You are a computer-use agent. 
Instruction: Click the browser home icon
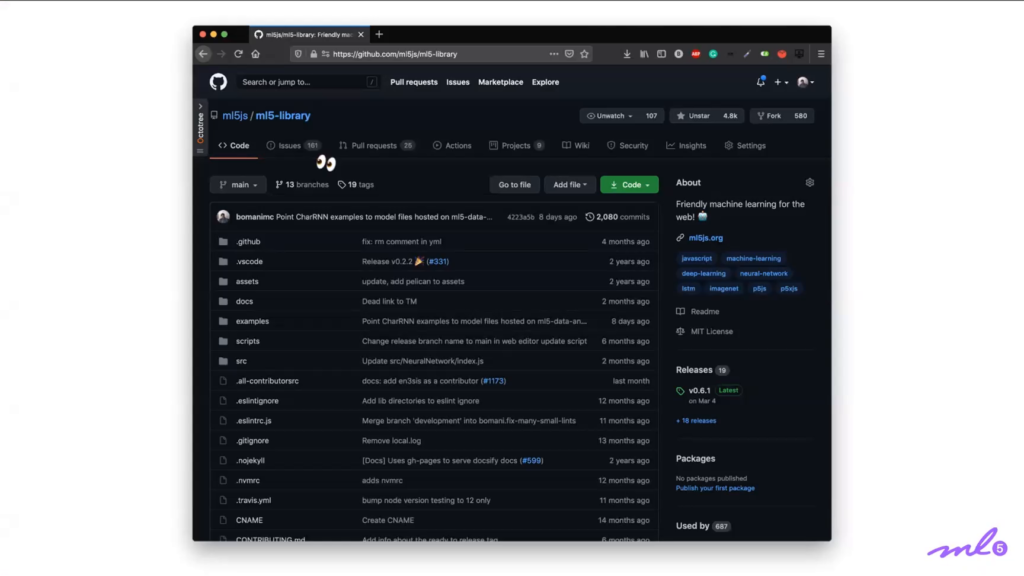pos(255,54)
